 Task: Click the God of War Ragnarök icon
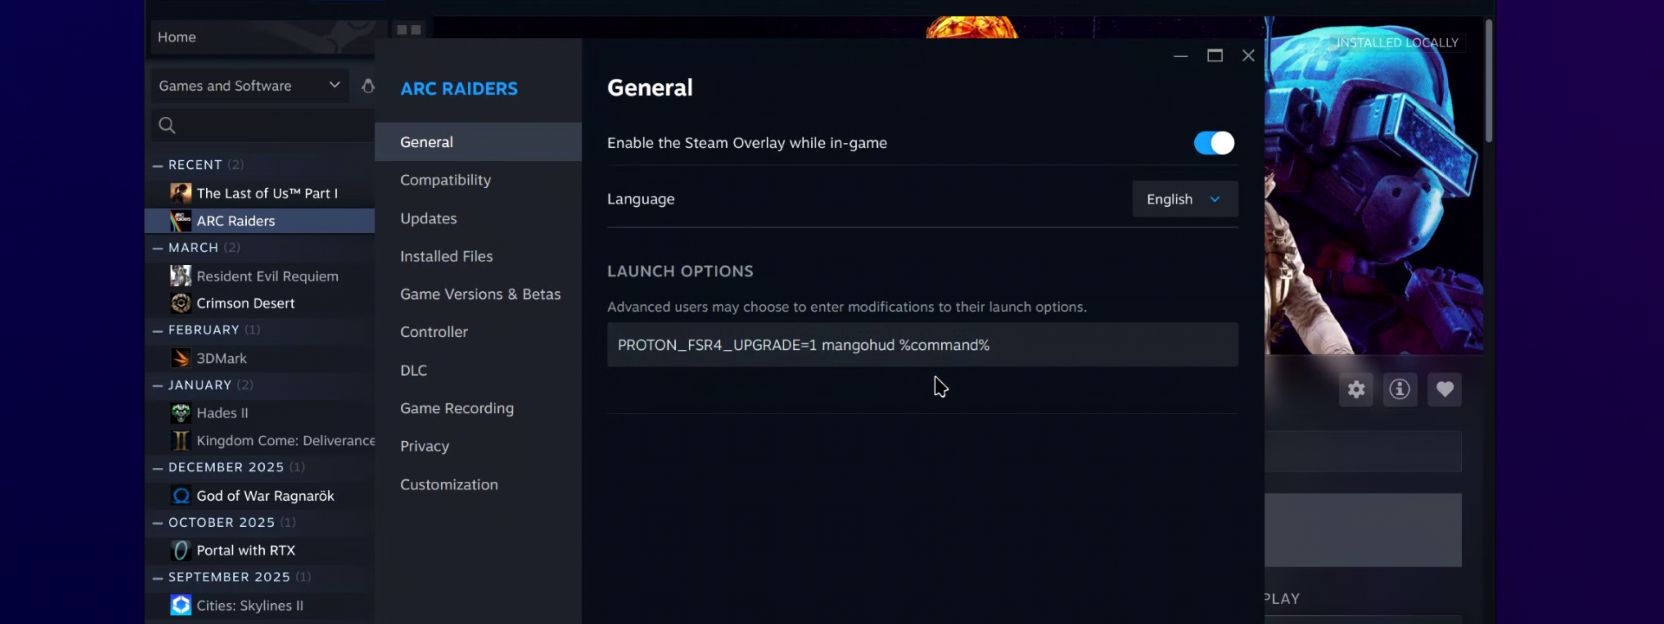pyautogui.click(x=181, y=496)
